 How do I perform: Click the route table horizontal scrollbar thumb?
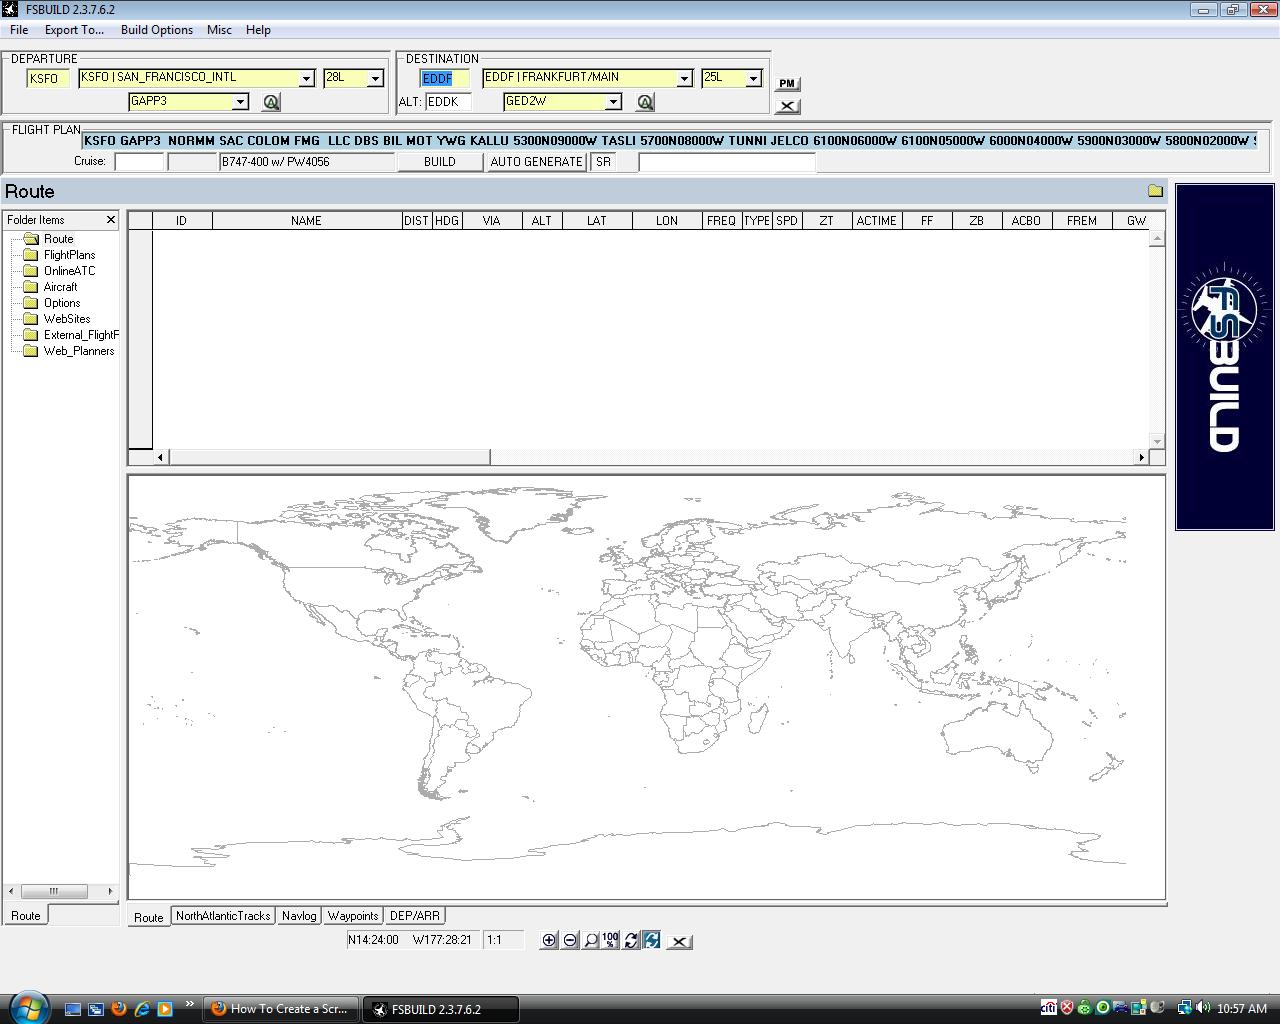(330, 457)
